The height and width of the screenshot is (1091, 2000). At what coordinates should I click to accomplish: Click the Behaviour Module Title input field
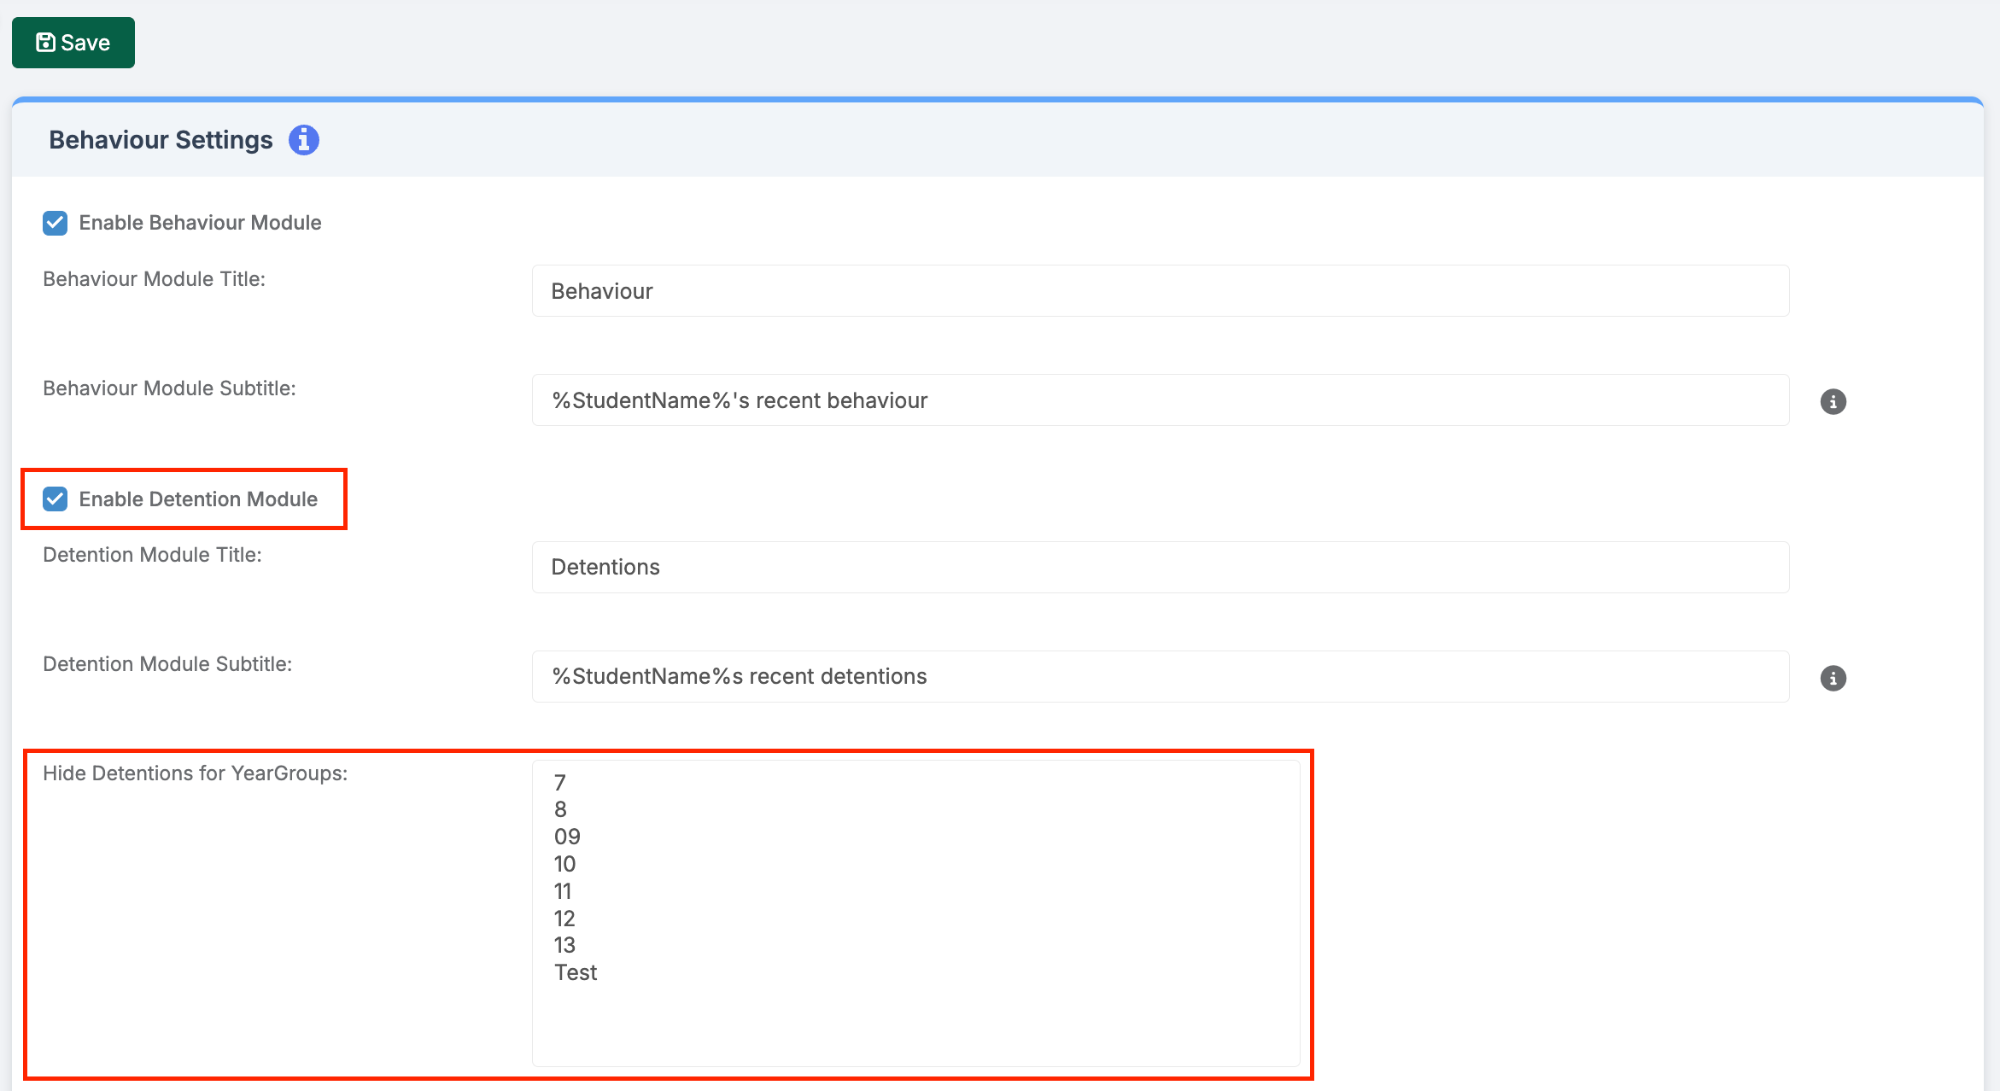click(x=1160, y=291)
